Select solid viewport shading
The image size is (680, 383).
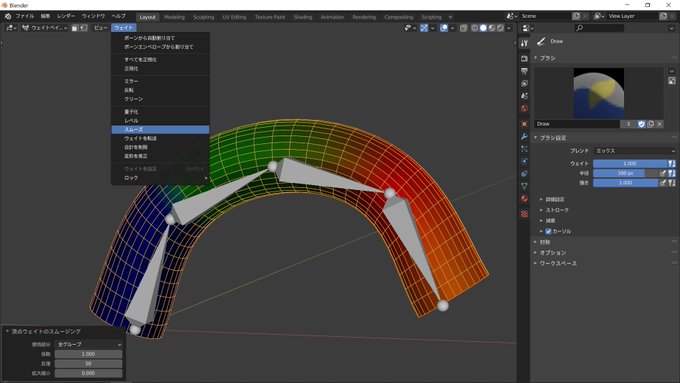(x=483, y=28)
